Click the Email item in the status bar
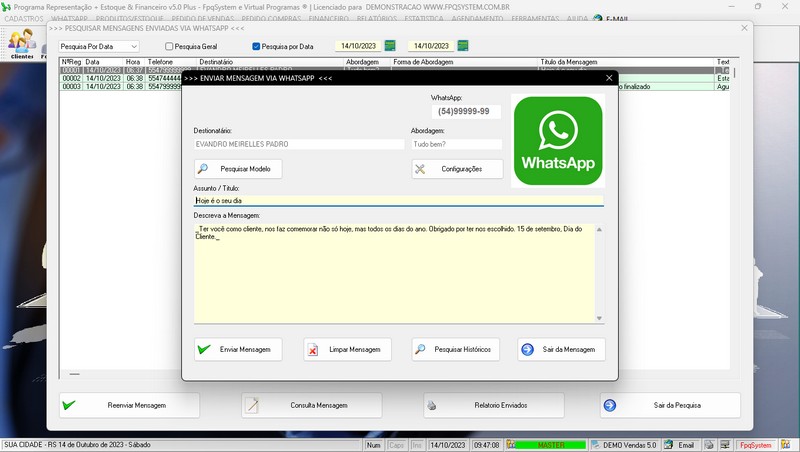800x452 pixels. click(680, 445)
